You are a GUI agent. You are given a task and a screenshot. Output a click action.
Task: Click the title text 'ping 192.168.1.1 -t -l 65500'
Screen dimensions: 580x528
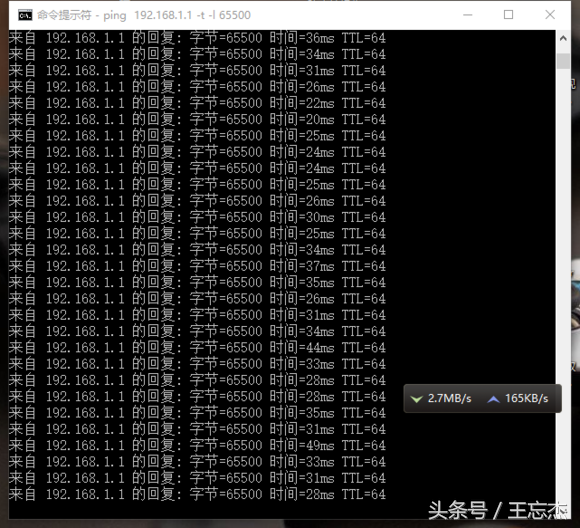click(177, 16)
